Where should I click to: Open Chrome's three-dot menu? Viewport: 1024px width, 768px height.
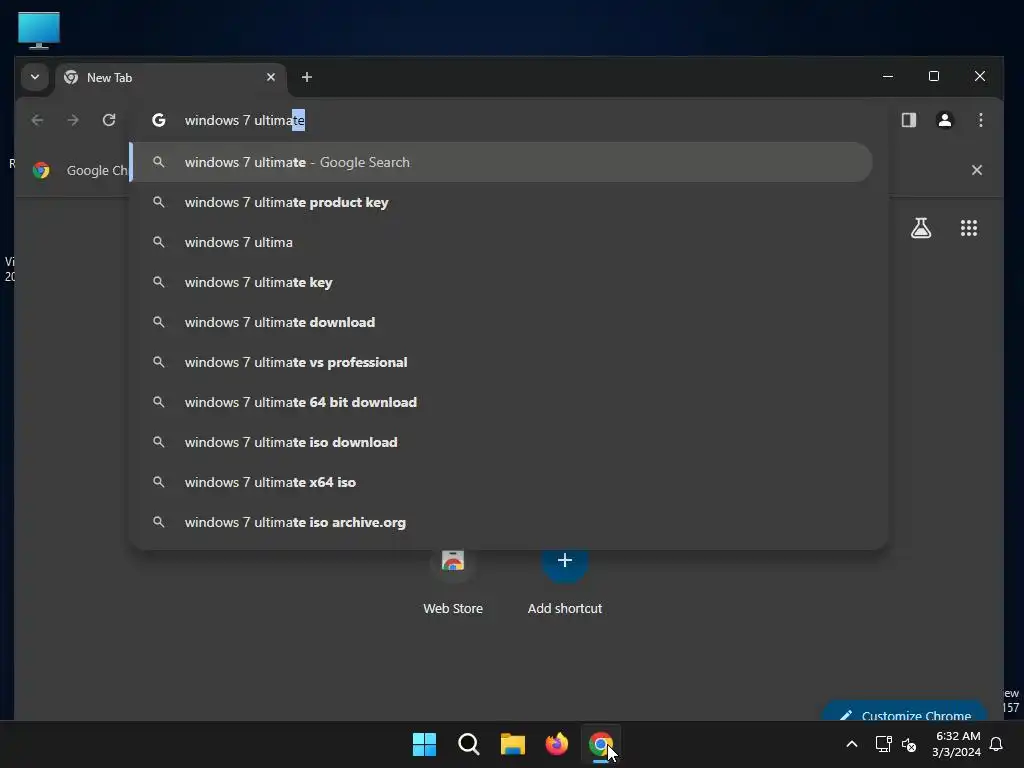click(x=980, y=120)
